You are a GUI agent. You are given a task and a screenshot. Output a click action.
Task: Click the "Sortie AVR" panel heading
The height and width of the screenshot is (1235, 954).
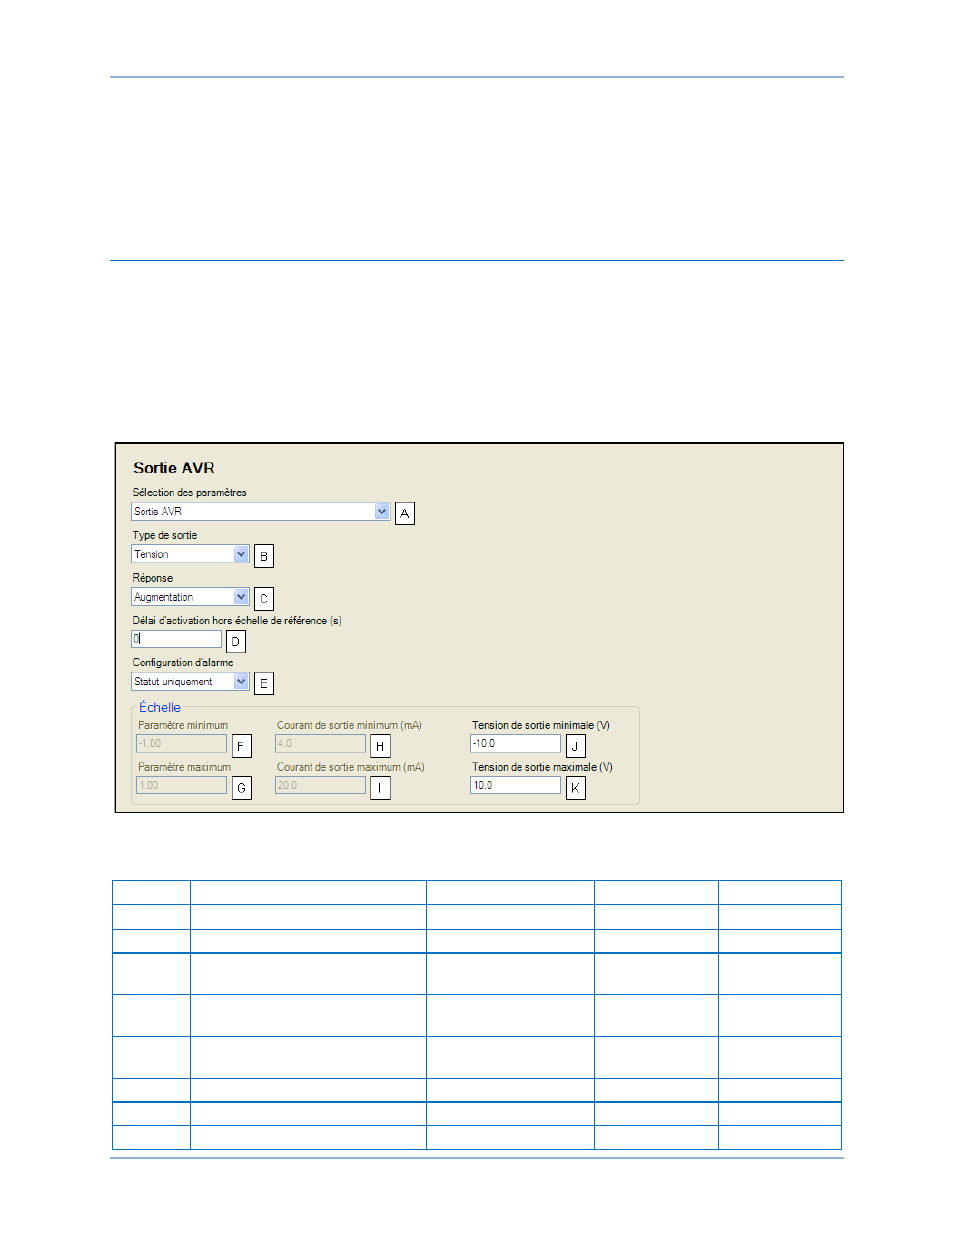coord(174,468)
